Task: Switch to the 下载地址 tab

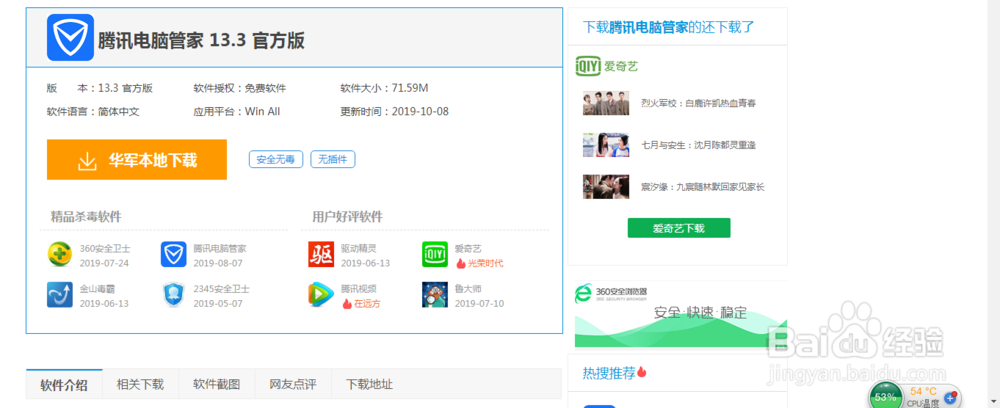Action: pos(369,384)
